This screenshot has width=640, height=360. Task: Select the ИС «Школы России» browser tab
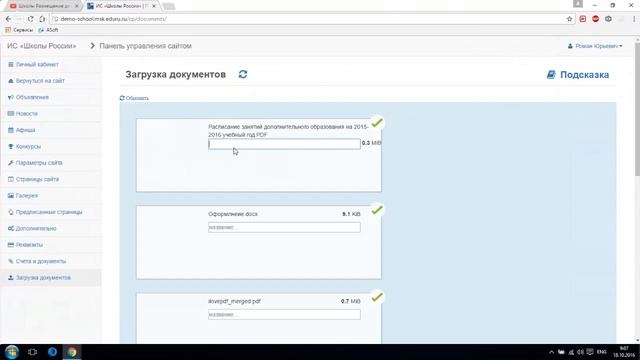[122, 6]
